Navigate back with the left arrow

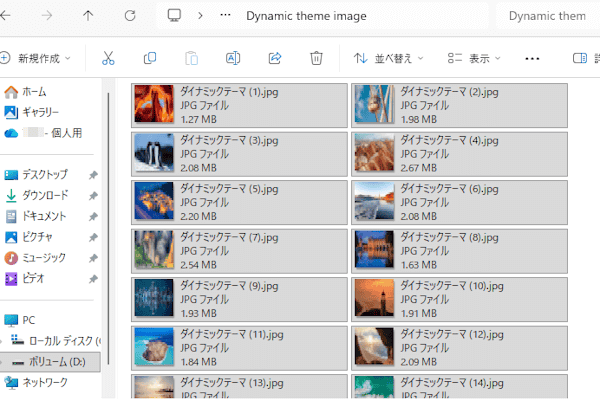(x=6, y=16)
